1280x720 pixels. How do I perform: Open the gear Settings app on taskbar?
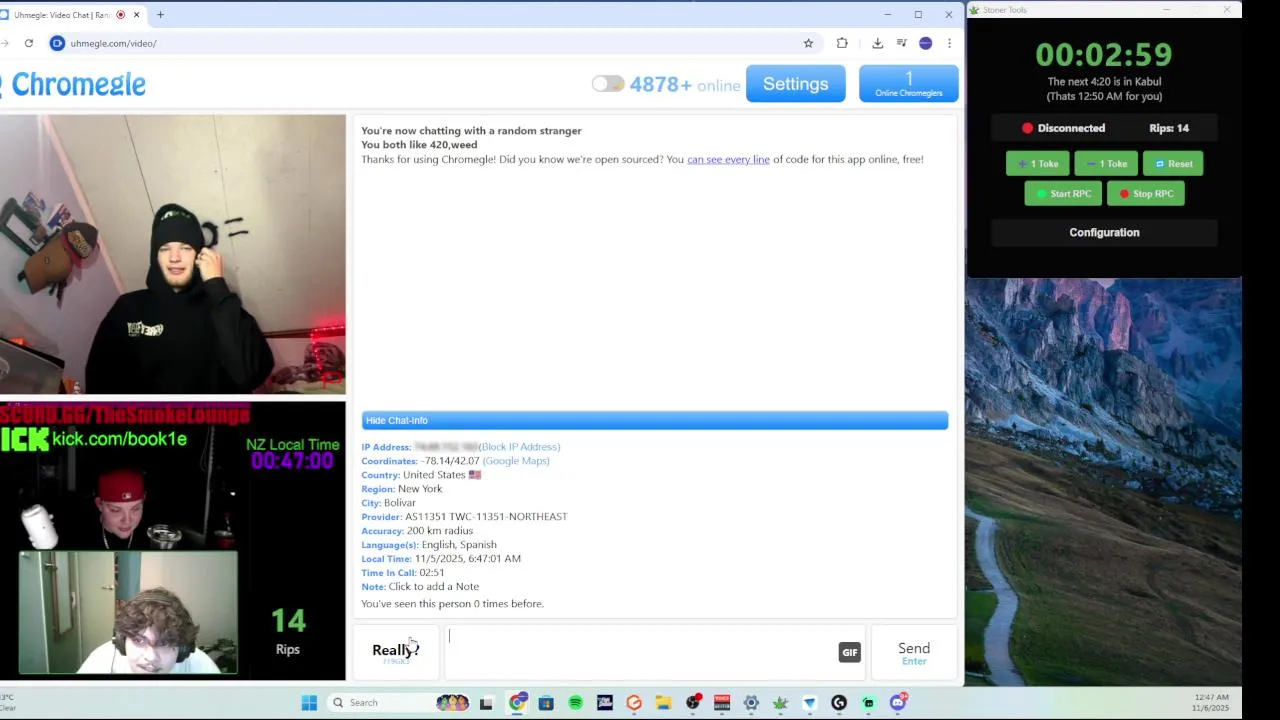coord(751,703)
